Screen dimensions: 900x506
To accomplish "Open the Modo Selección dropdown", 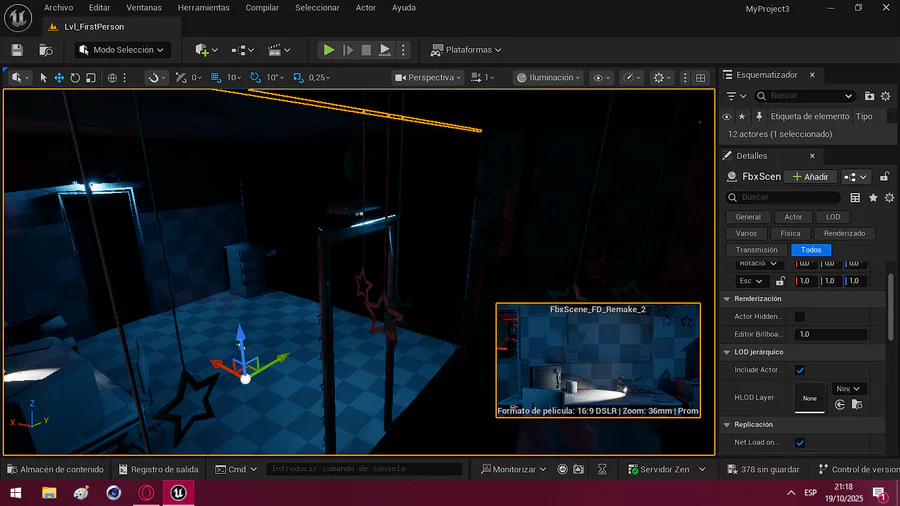I will click(122, 49).
